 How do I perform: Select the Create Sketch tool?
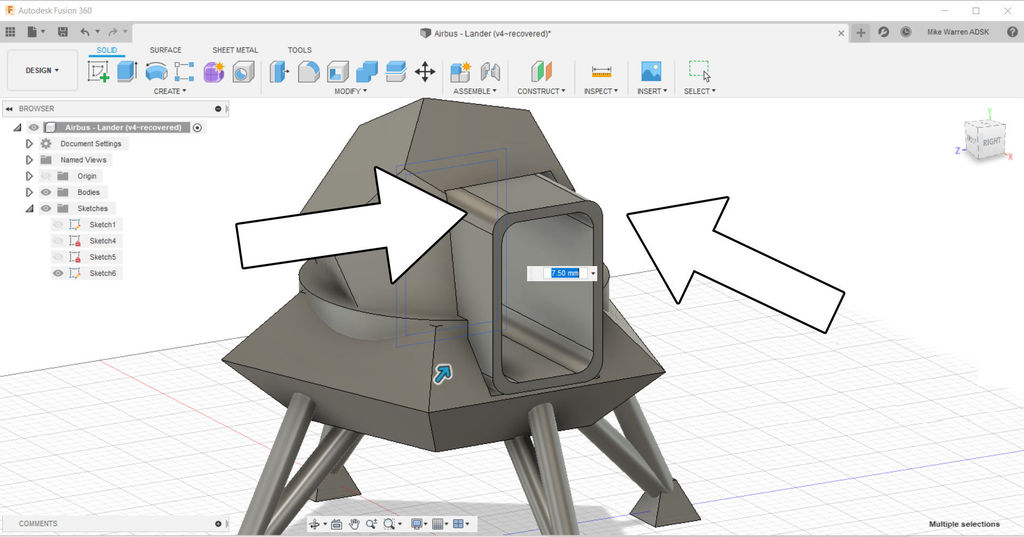pos(98,71)
